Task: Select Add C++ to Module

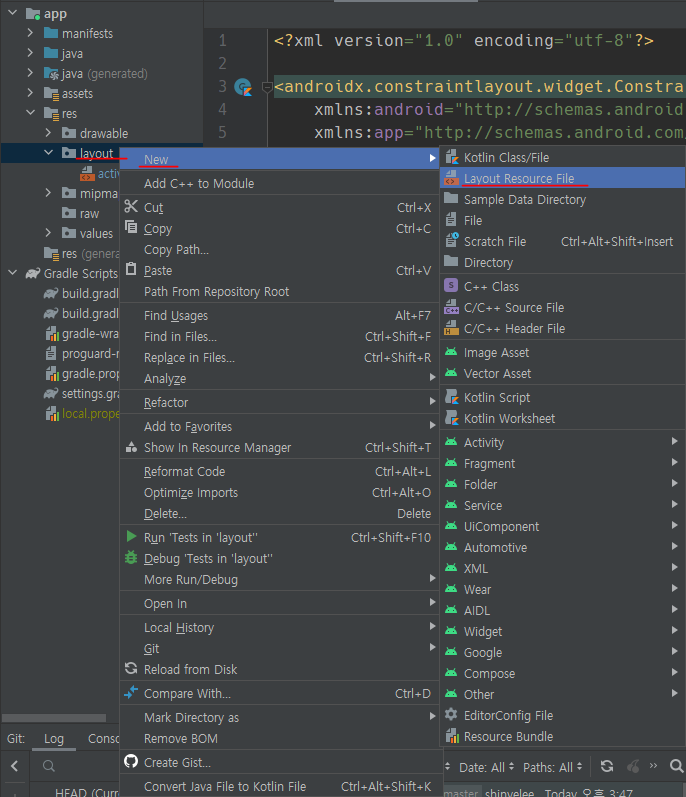Action: pyautogui.click(x=279, y=183)
